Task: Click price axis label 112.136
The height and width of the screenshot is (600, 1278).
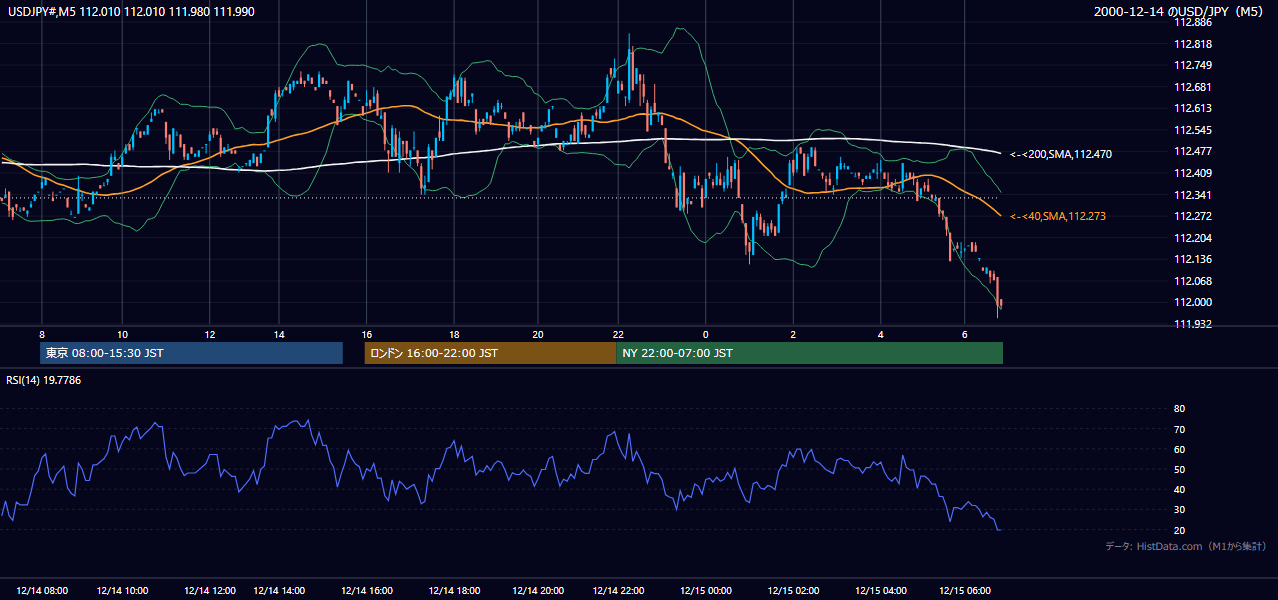Action: pos(1195,259)
